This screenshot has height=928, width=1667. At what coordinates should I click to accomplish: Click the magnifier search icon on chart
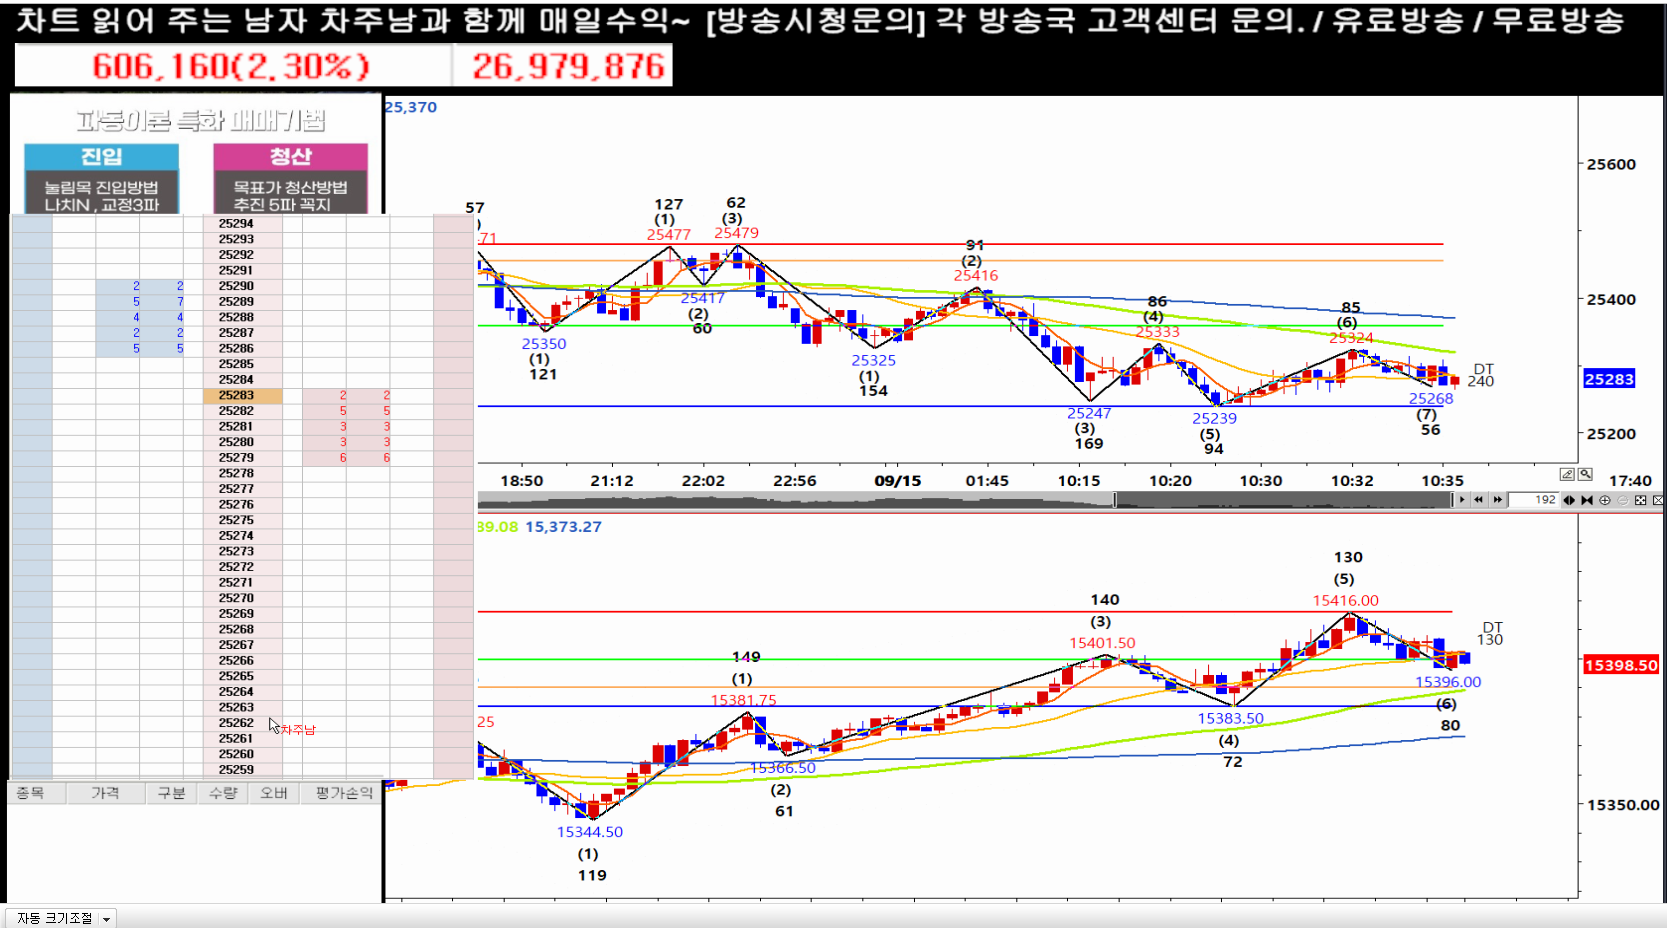[1585, 474]
